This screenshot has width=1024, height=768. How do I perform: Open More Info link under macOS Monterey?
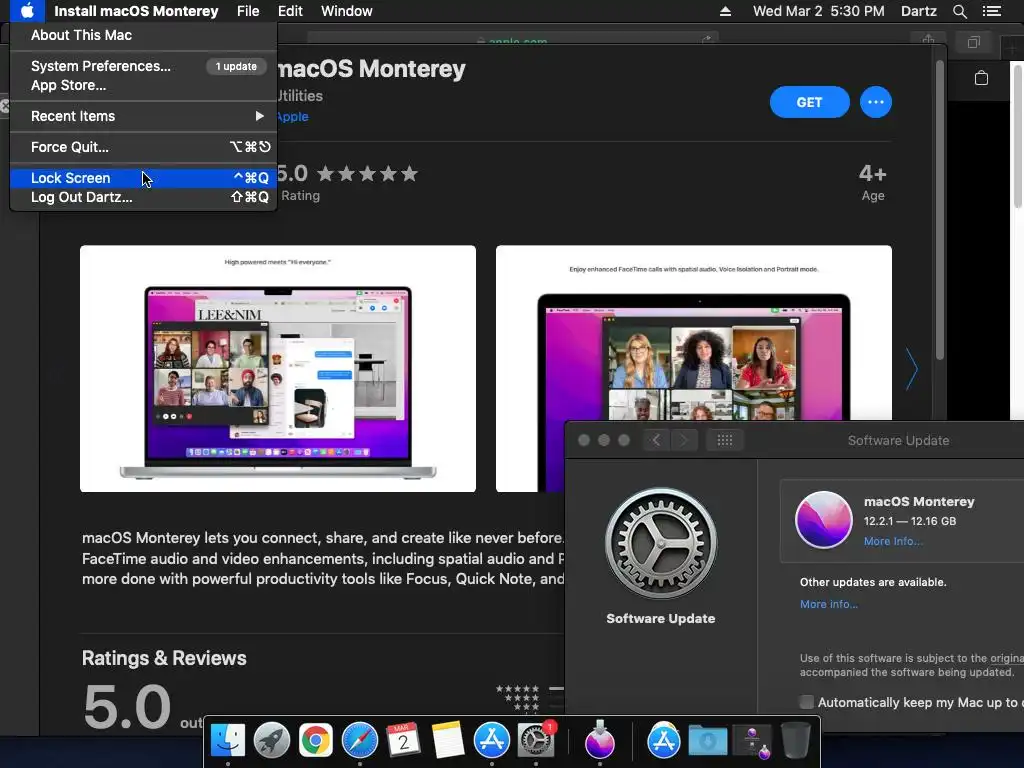(x=893, y=541)
